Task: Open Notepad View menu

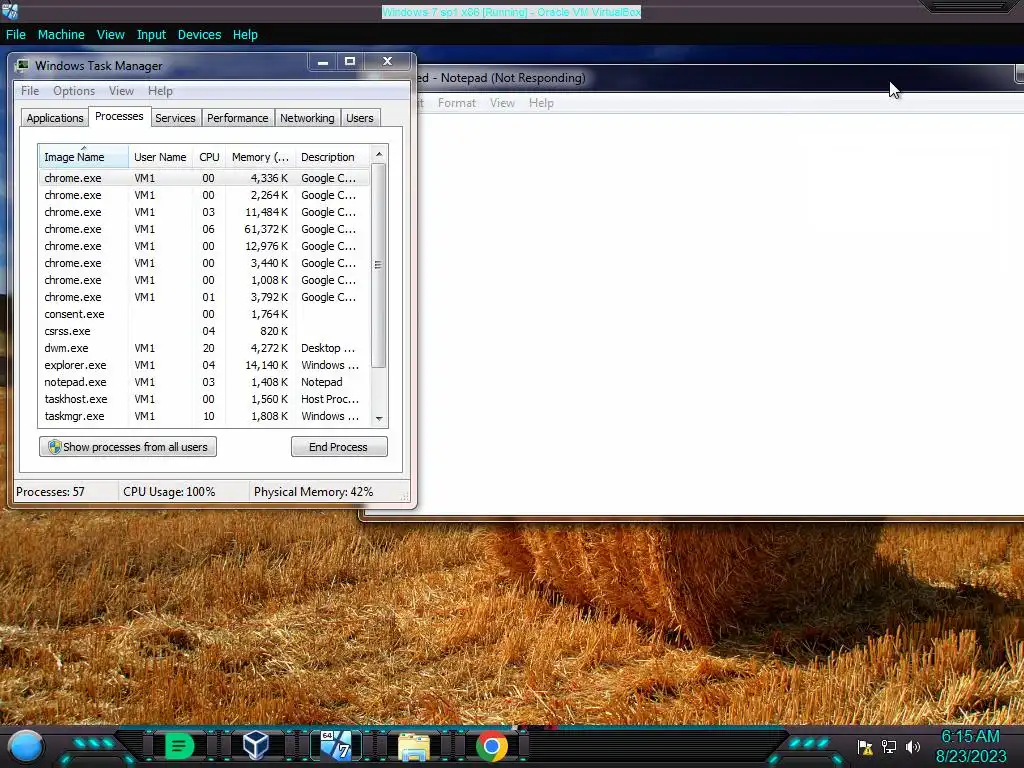Action: (x=502, y=103)
